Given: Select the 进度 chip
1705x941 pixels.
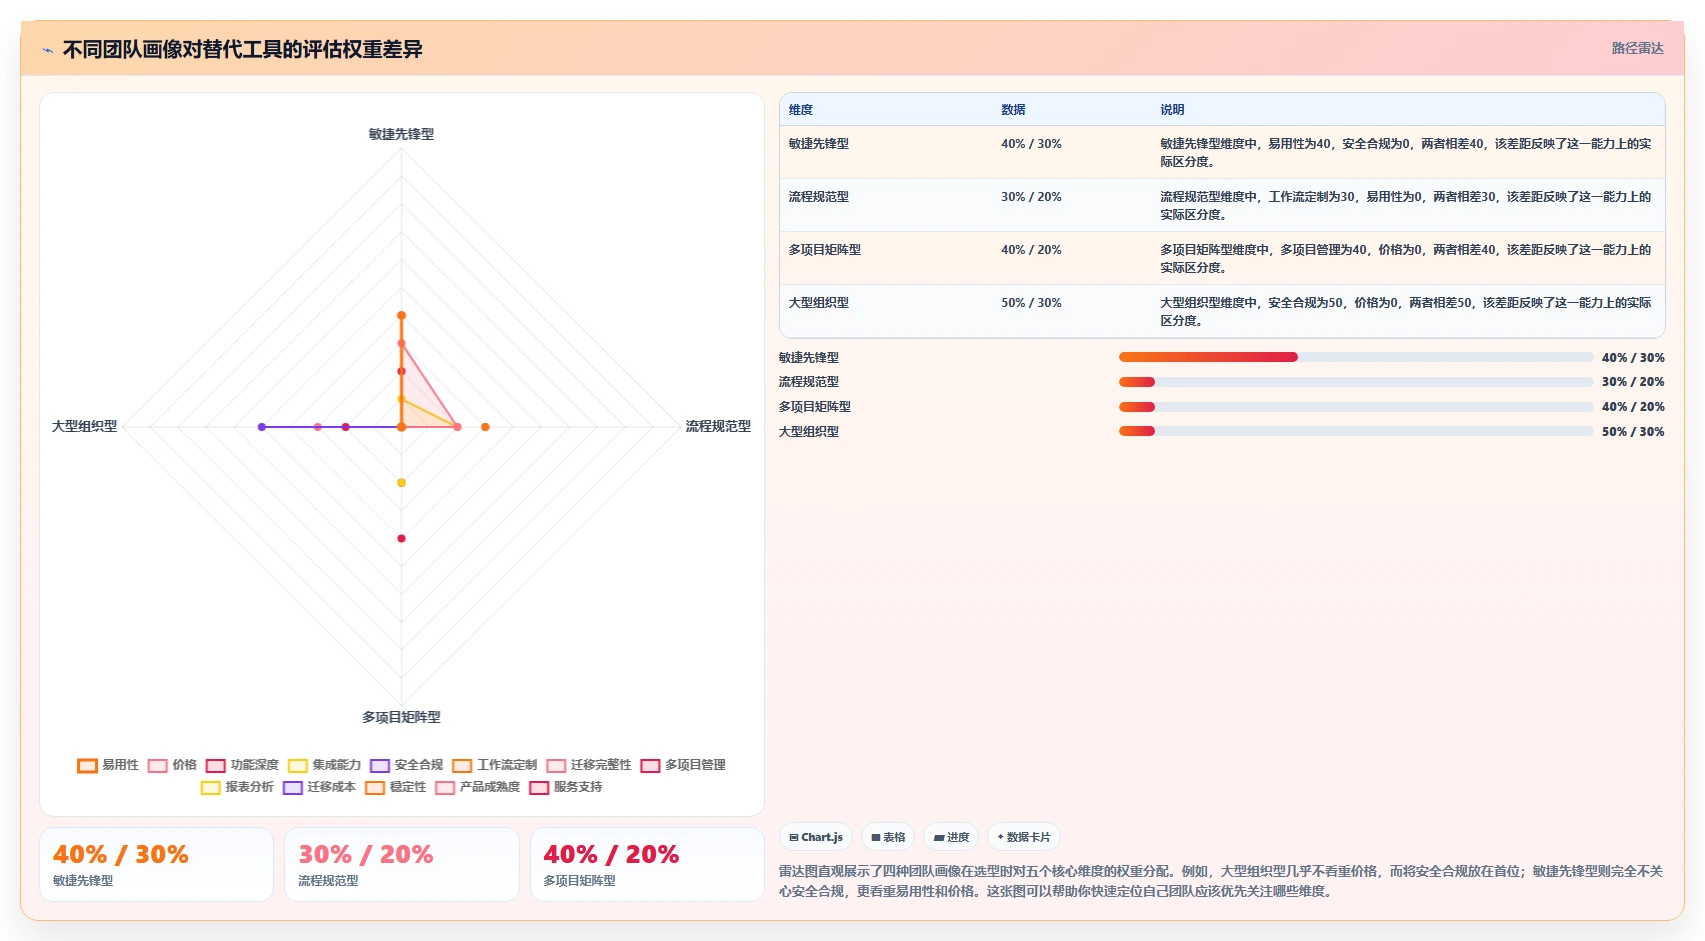Looking at the screenshot, I should point(951,837).
